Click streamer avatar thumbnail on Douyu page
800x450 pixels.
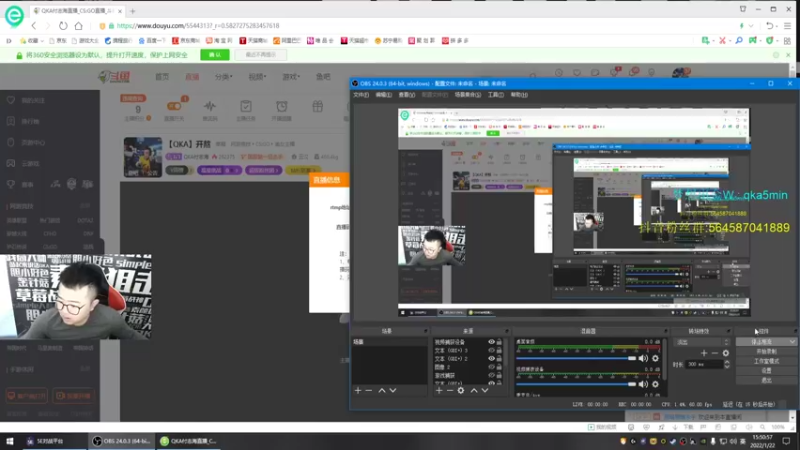(143, 157)
